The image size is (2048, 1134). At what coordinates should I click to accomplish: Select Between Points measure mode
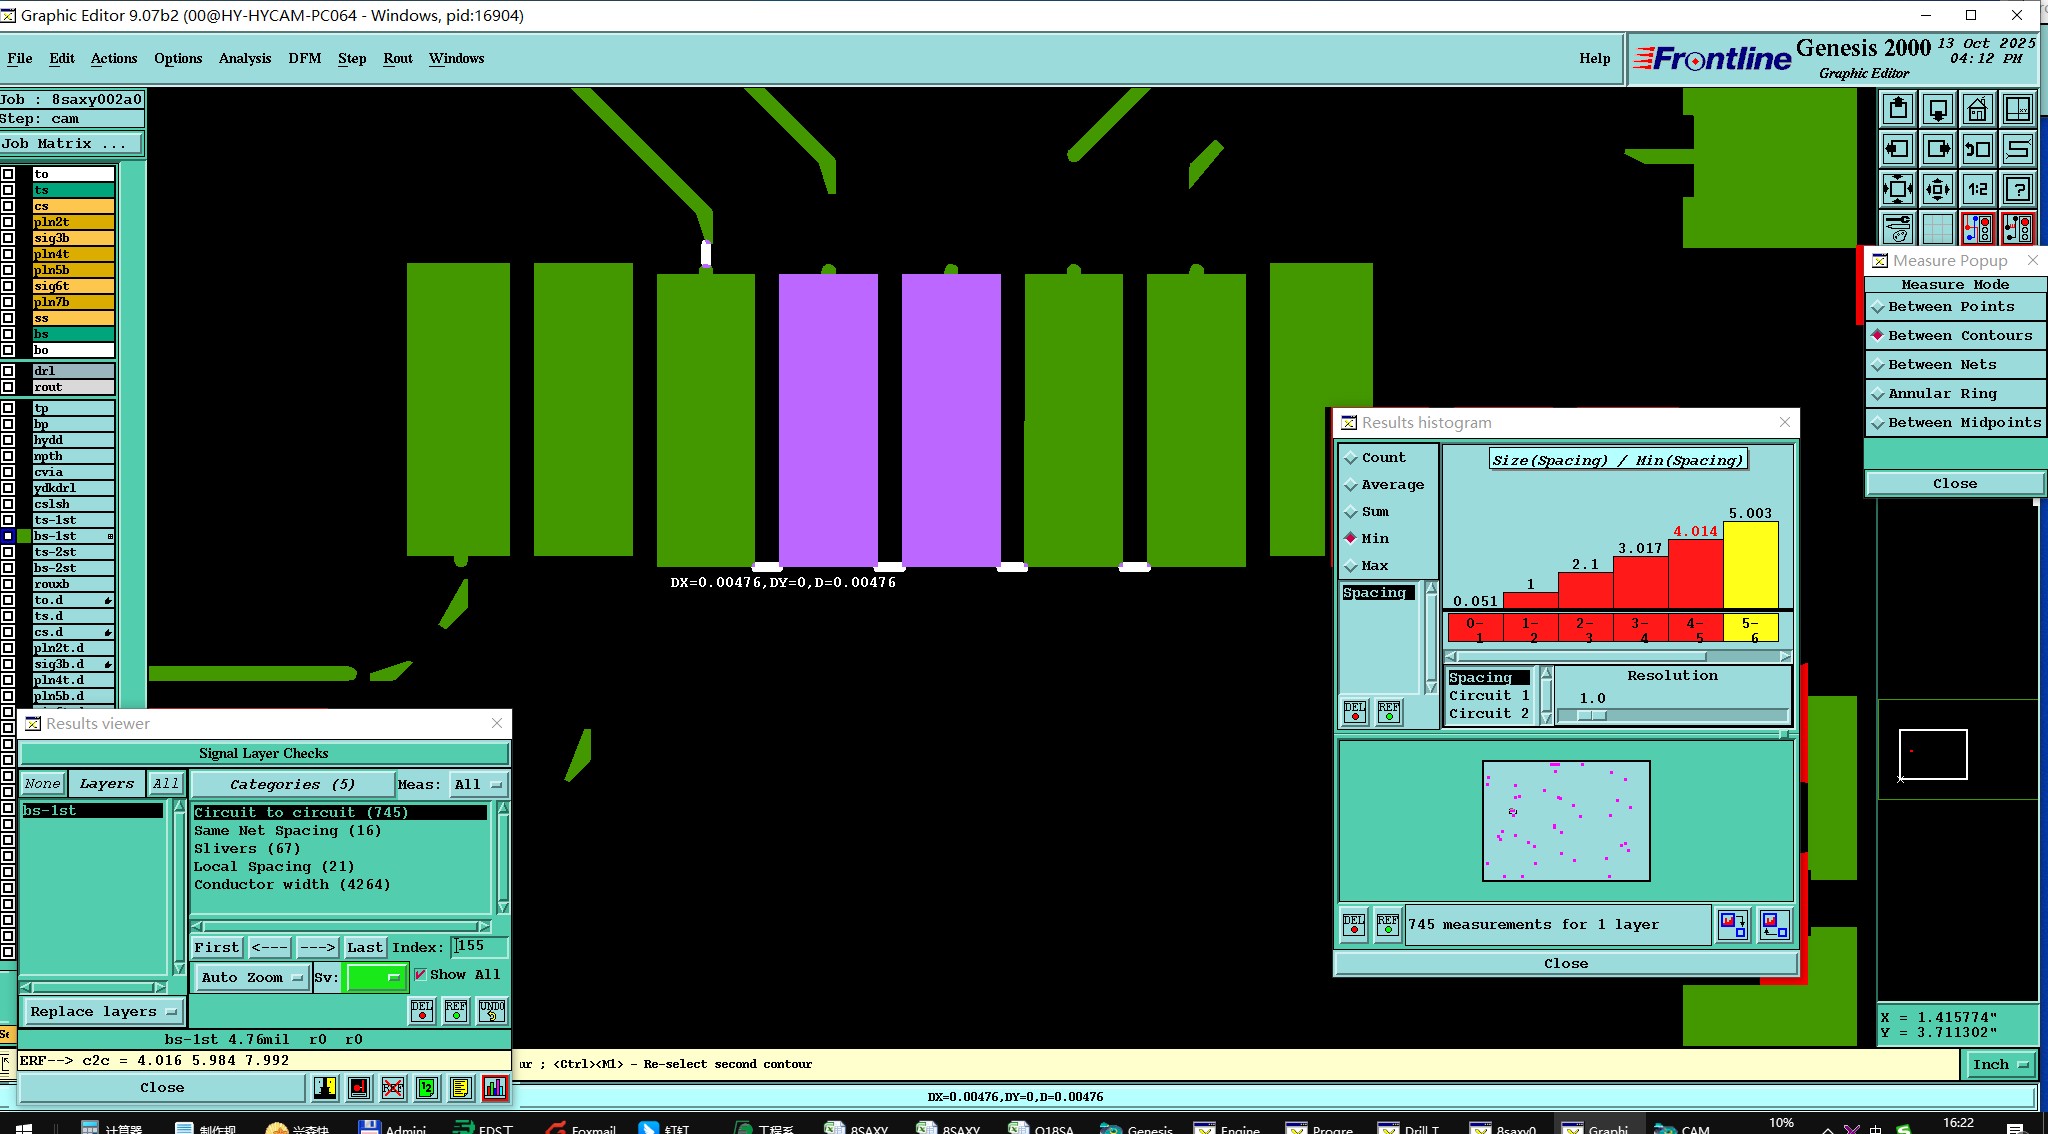click(x=1950, y=307)
